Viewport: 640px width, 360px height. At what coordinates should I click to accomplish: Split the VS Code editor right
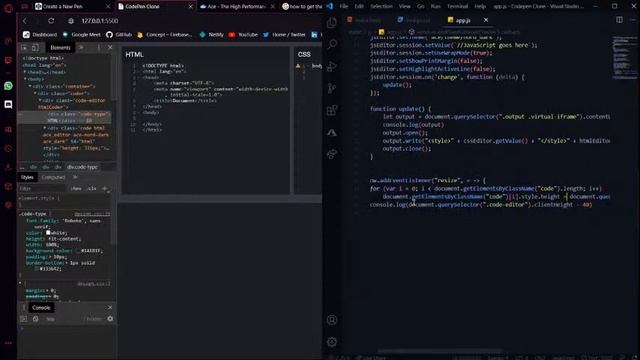coord(619,20)
